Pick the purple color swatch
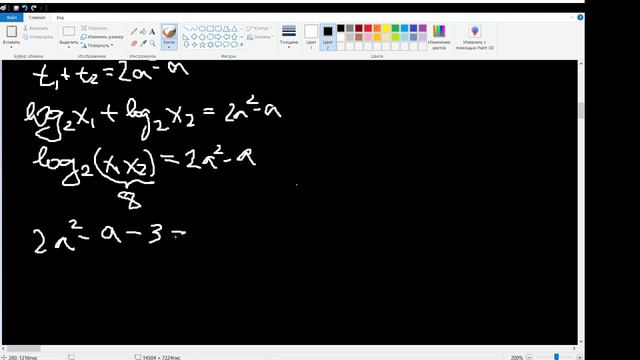The height and width of the screenshot is (360, 640). (x=422, y=28)
